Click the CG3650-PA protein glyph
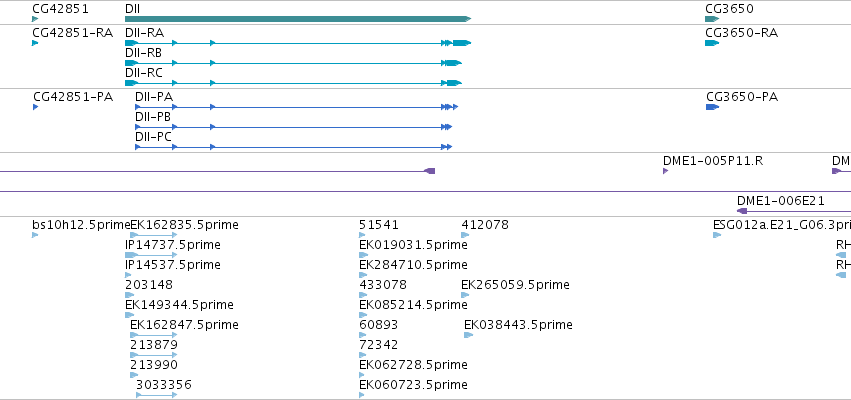 click(x=713, y=107)
